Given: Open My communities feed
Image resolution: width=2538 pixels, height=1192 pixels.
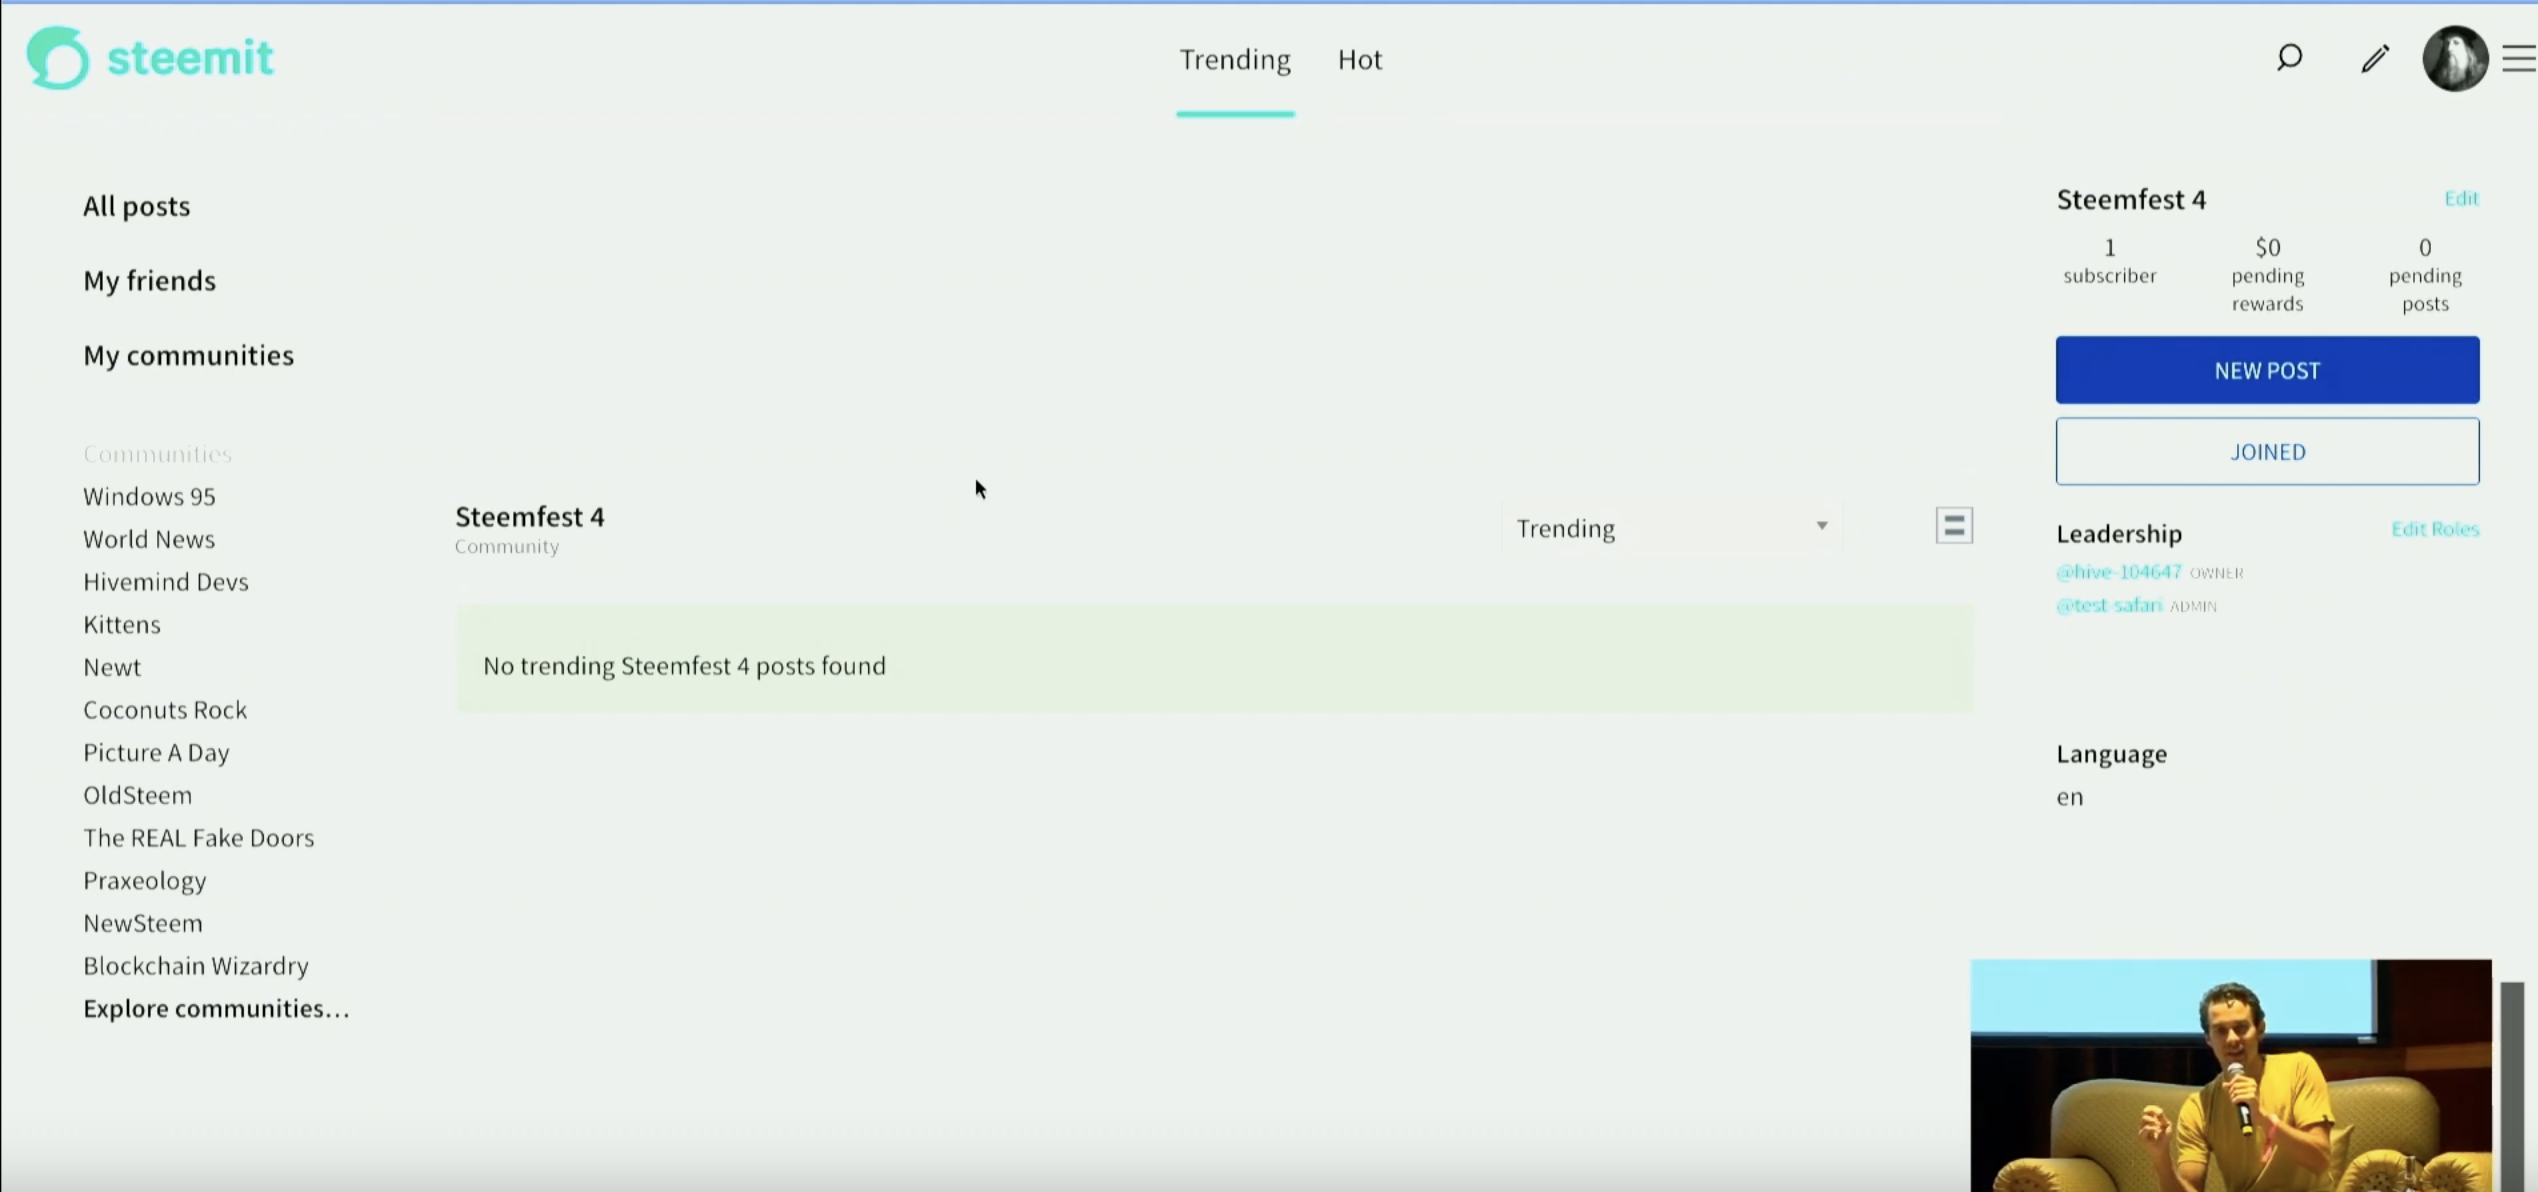Looking at the screenshot, I should click(x=189, y=356).
